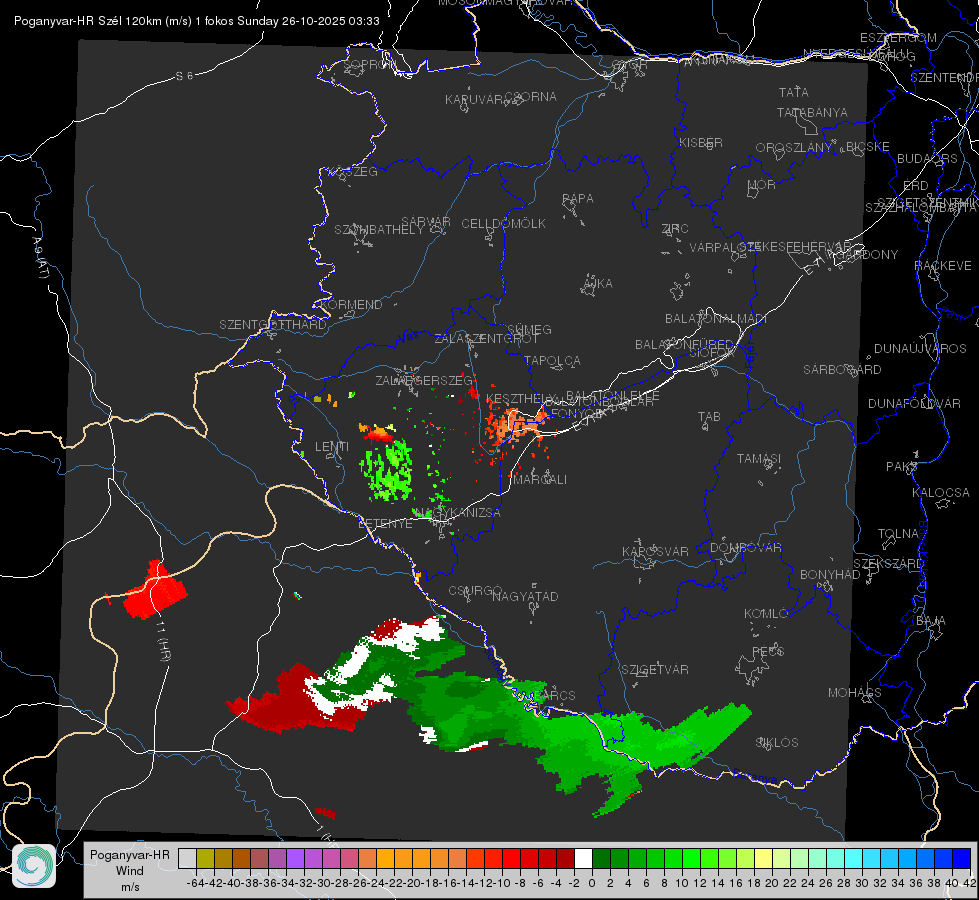Image resolution: width=979 pixels, height=900 pixels.
Task: Click the TAPOLCA town label
Action: pos(552,361)
